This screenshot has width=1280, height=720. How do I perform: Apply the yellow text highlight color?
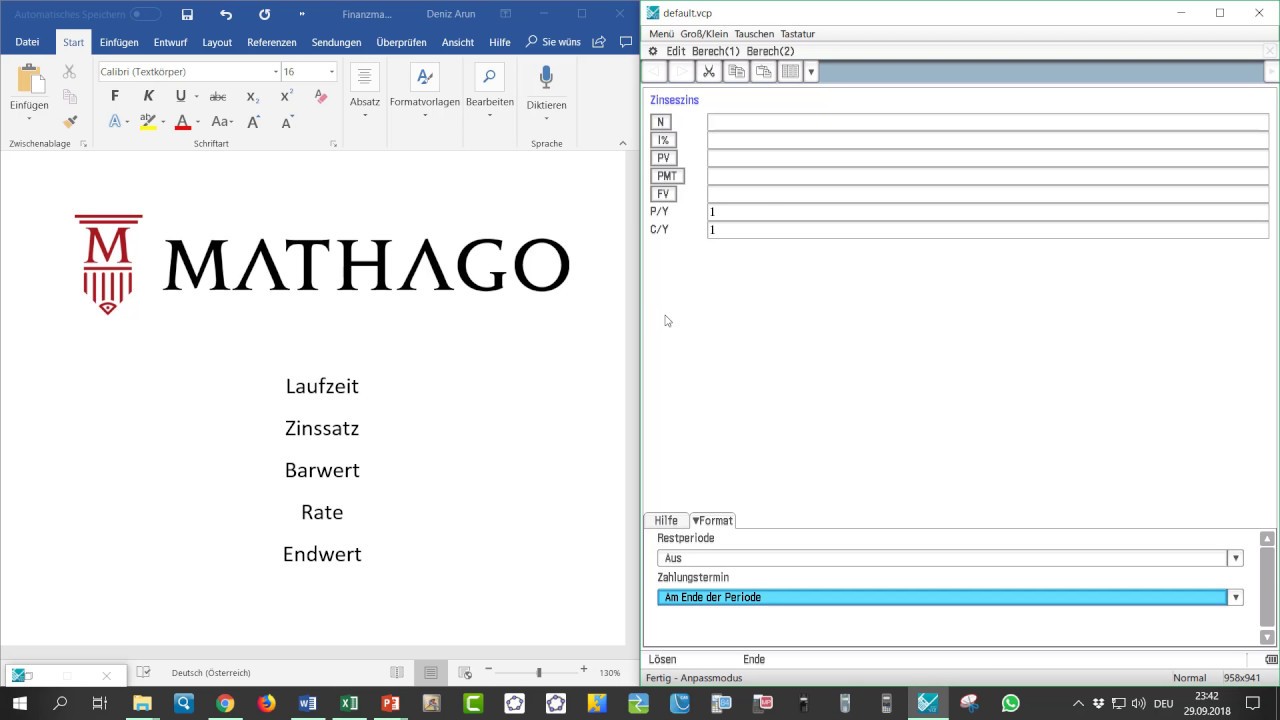[148, 122]
